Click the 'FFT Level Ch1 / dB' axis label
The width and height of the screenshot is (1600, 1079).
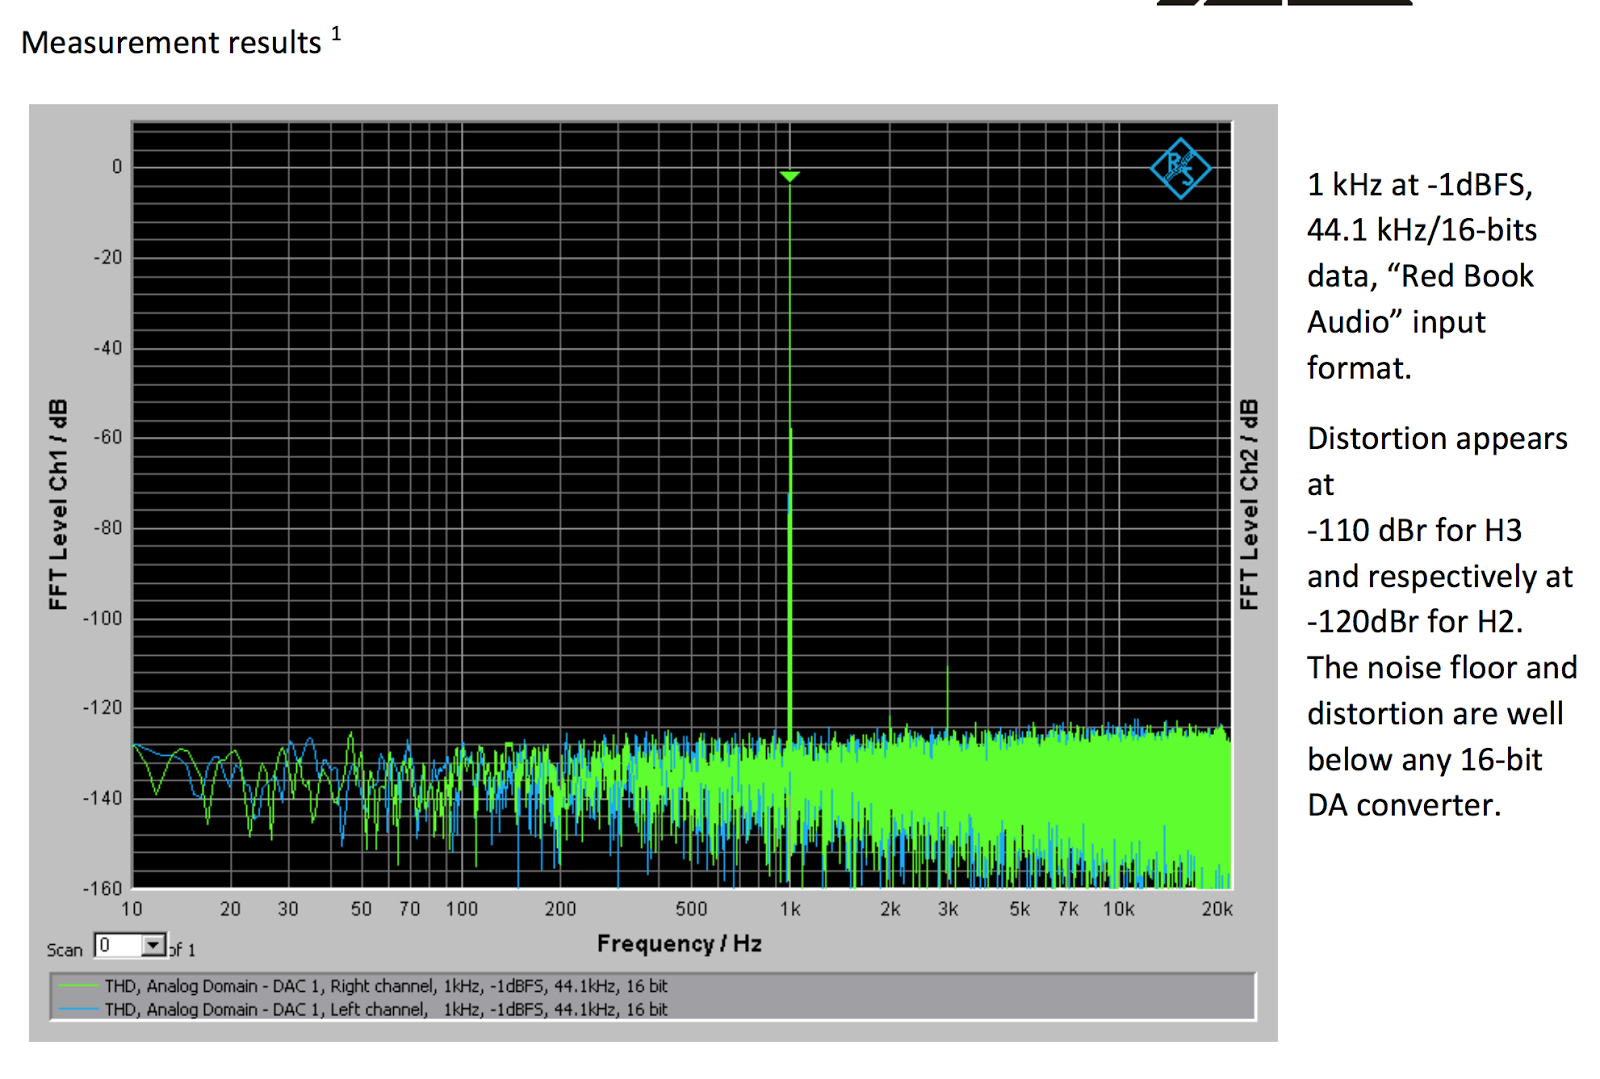59,505
